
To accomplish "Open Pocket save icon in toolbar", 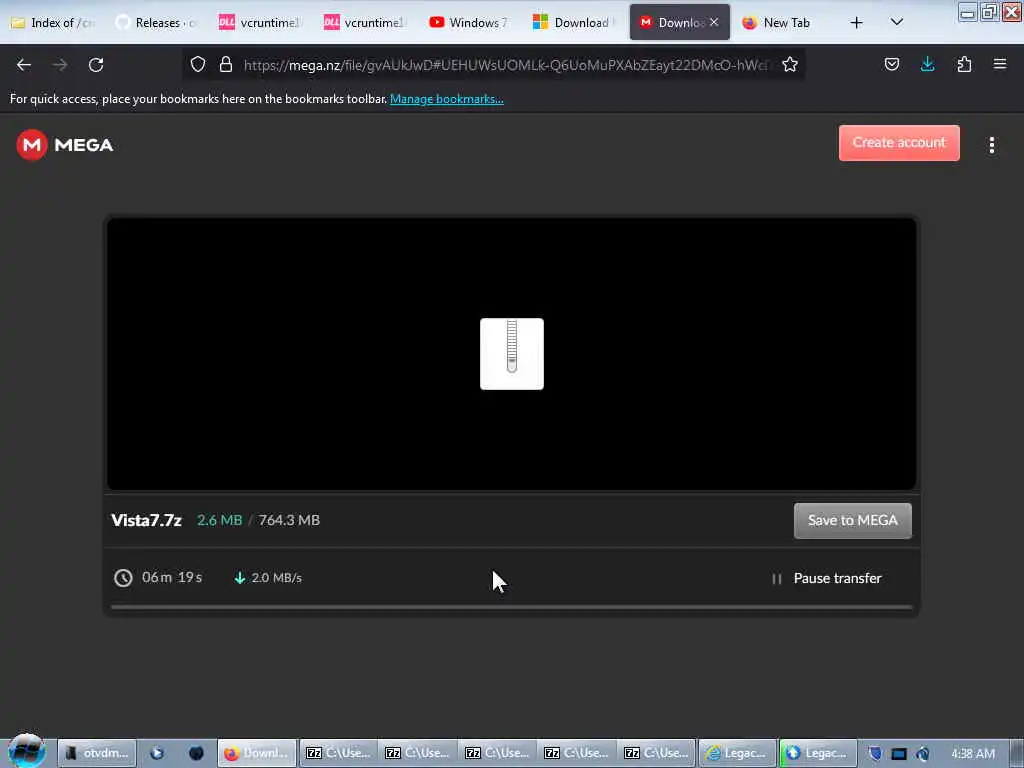I will (x=892, y=64).
